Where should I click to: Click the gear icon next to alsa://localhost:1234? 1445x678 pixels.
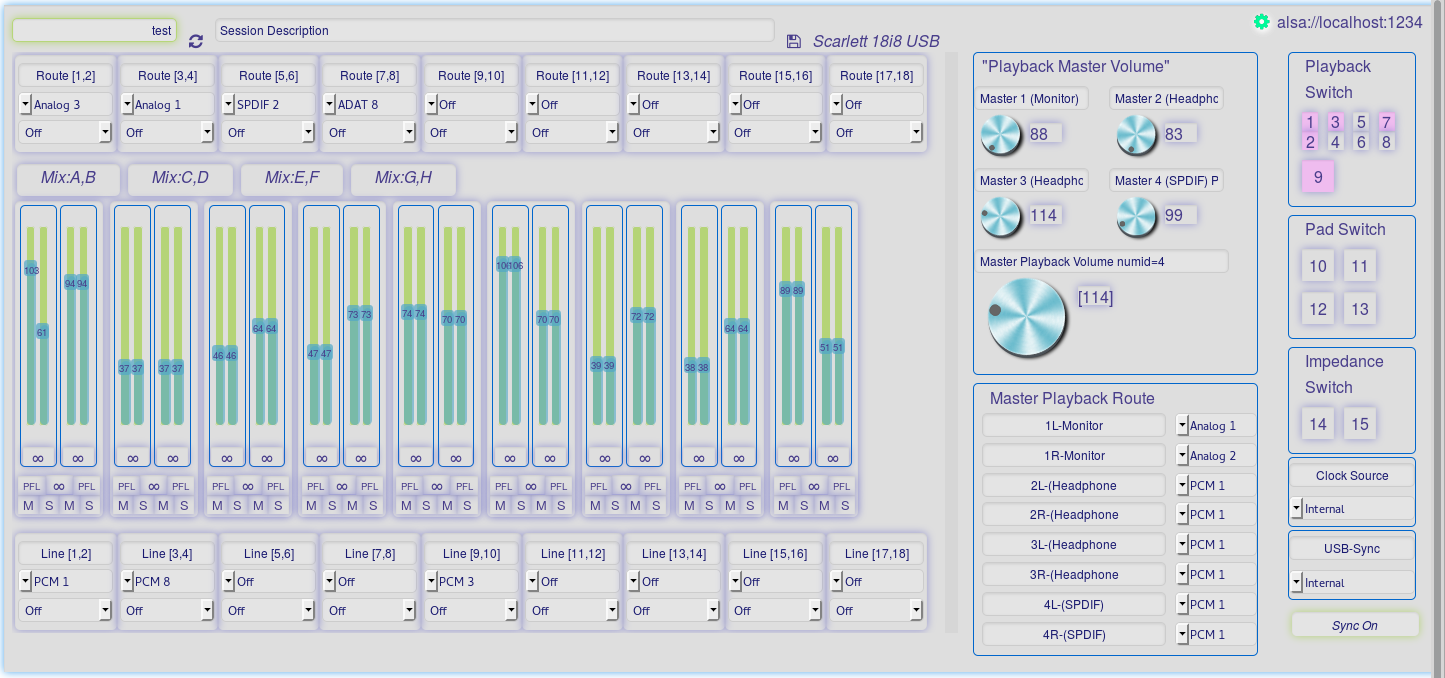[x=1261, y=21]
